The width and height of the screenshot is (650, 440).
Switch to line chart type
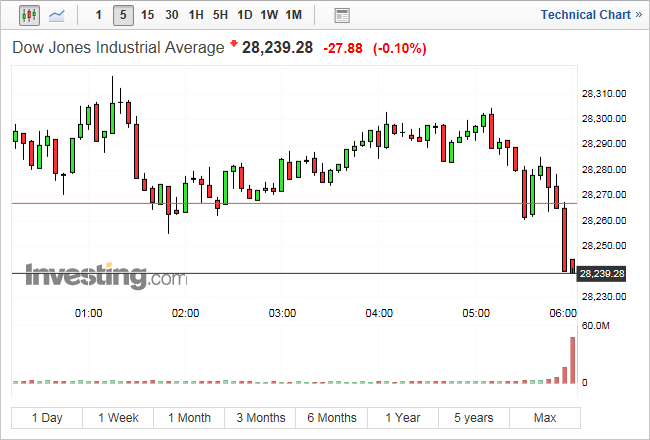pyautogui.click(x=56, y=15)
